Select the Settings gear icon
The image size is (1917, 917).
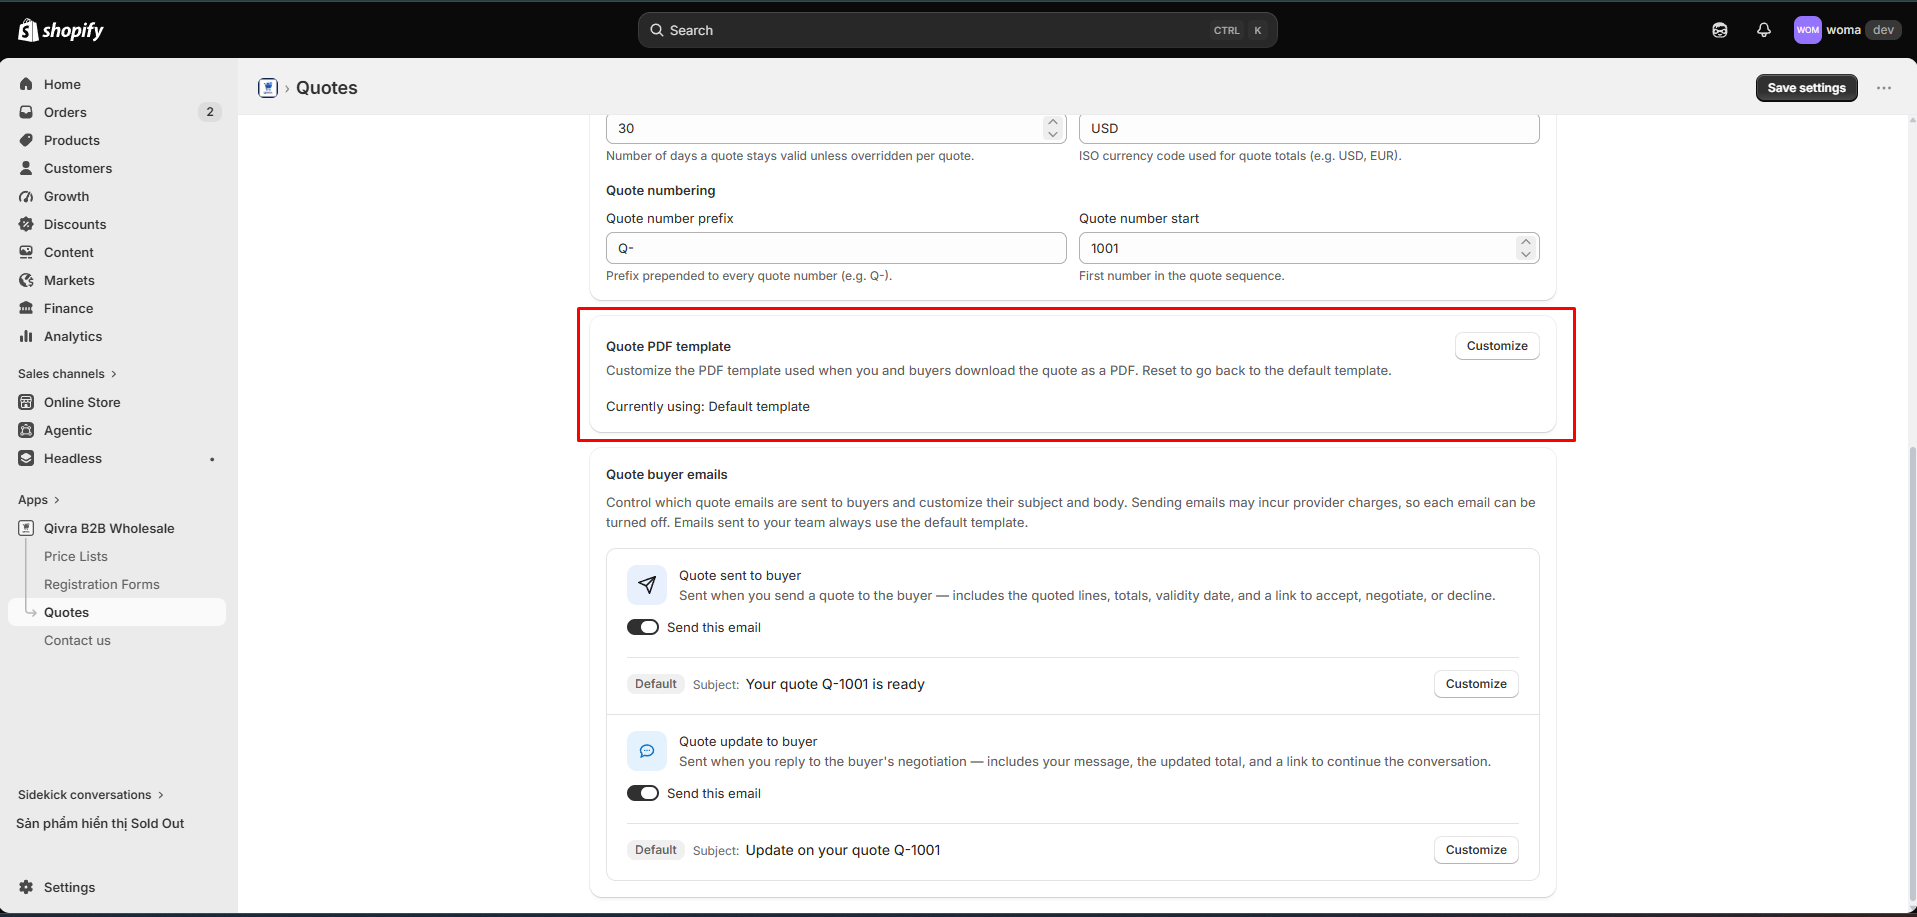point(27,887)
